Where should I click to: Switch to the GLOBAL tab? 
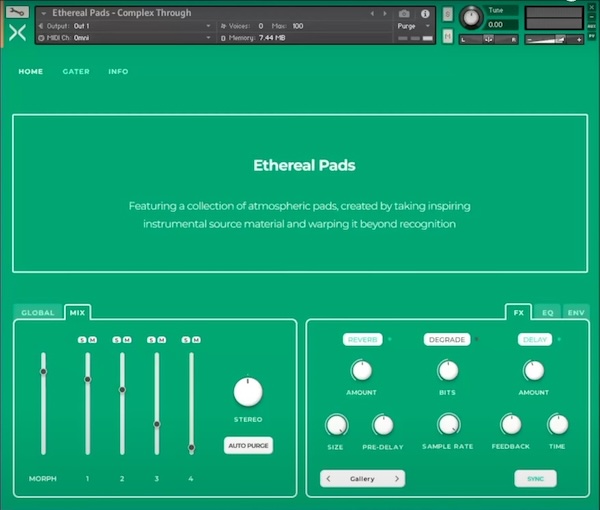(x=38, y=313)
